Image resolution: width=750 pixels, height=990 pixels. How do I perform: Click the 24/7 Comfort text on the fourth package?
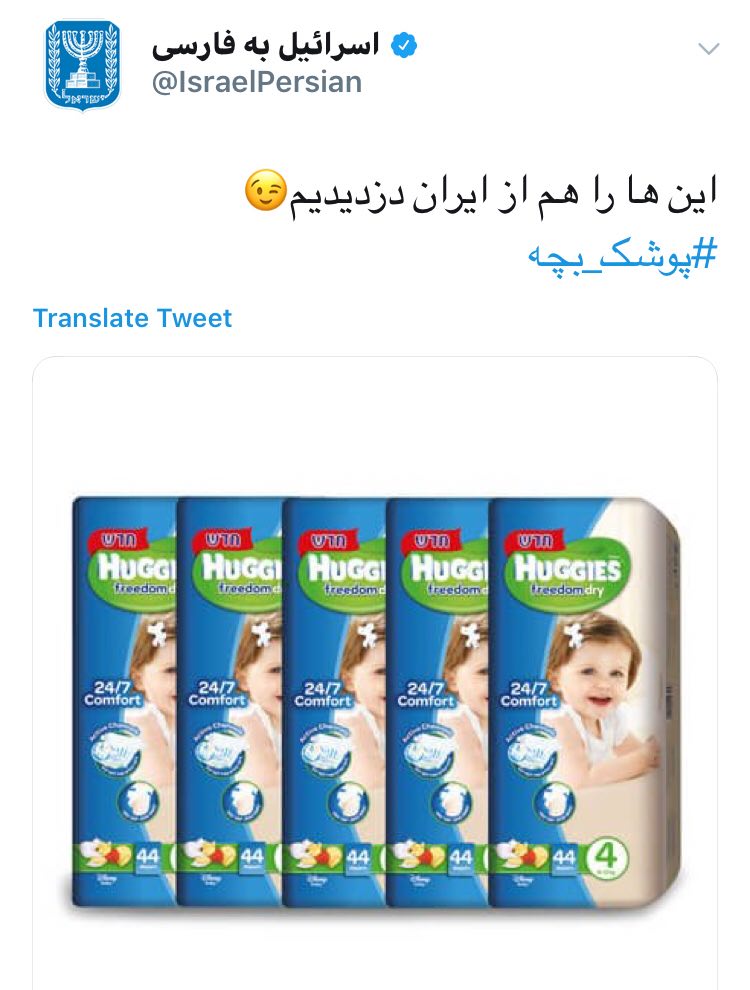click(426, 694)
